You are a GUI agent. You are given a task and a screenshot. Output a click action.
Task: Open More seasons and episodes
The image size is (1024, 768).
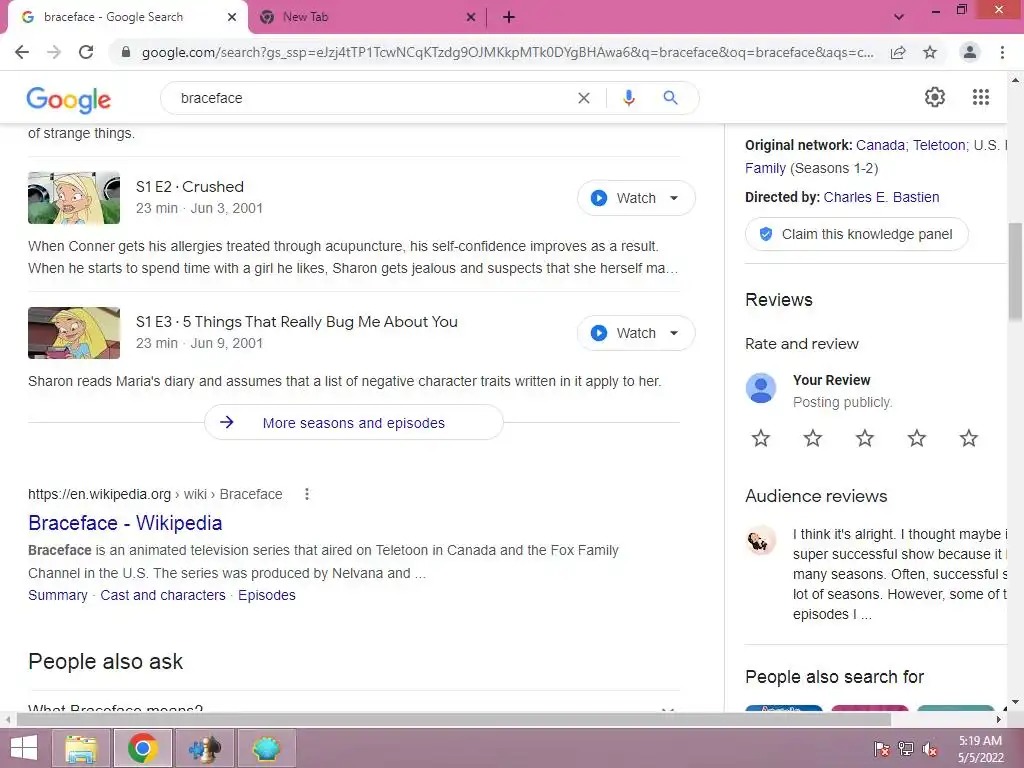coord(353,423)
